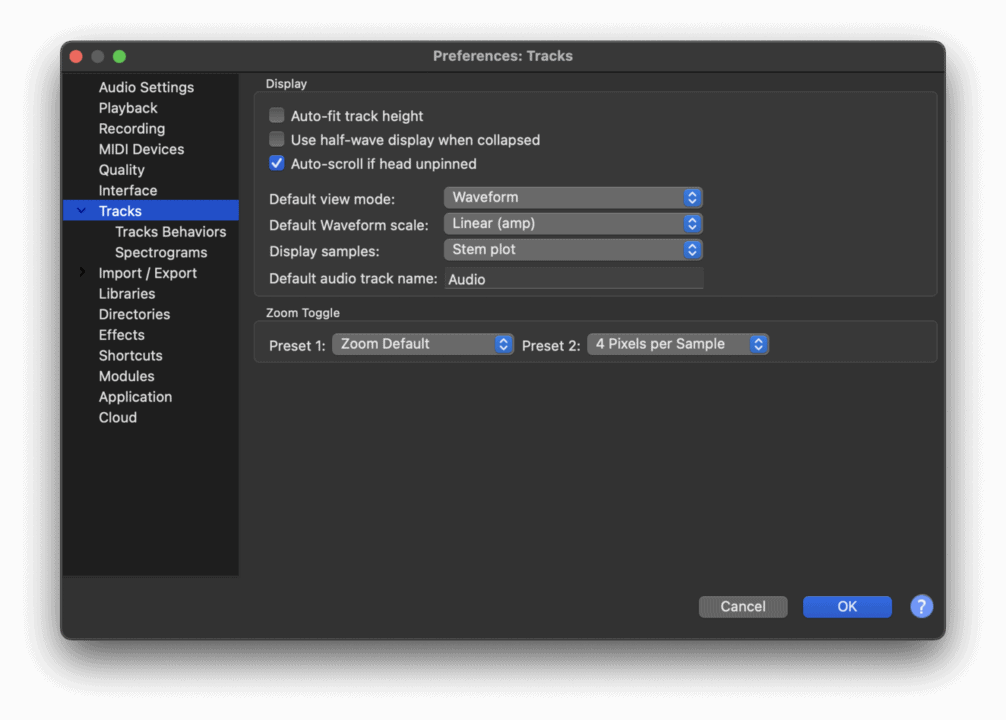
Task: Enable half-wave display when collapsed
Action: point(276,140)
